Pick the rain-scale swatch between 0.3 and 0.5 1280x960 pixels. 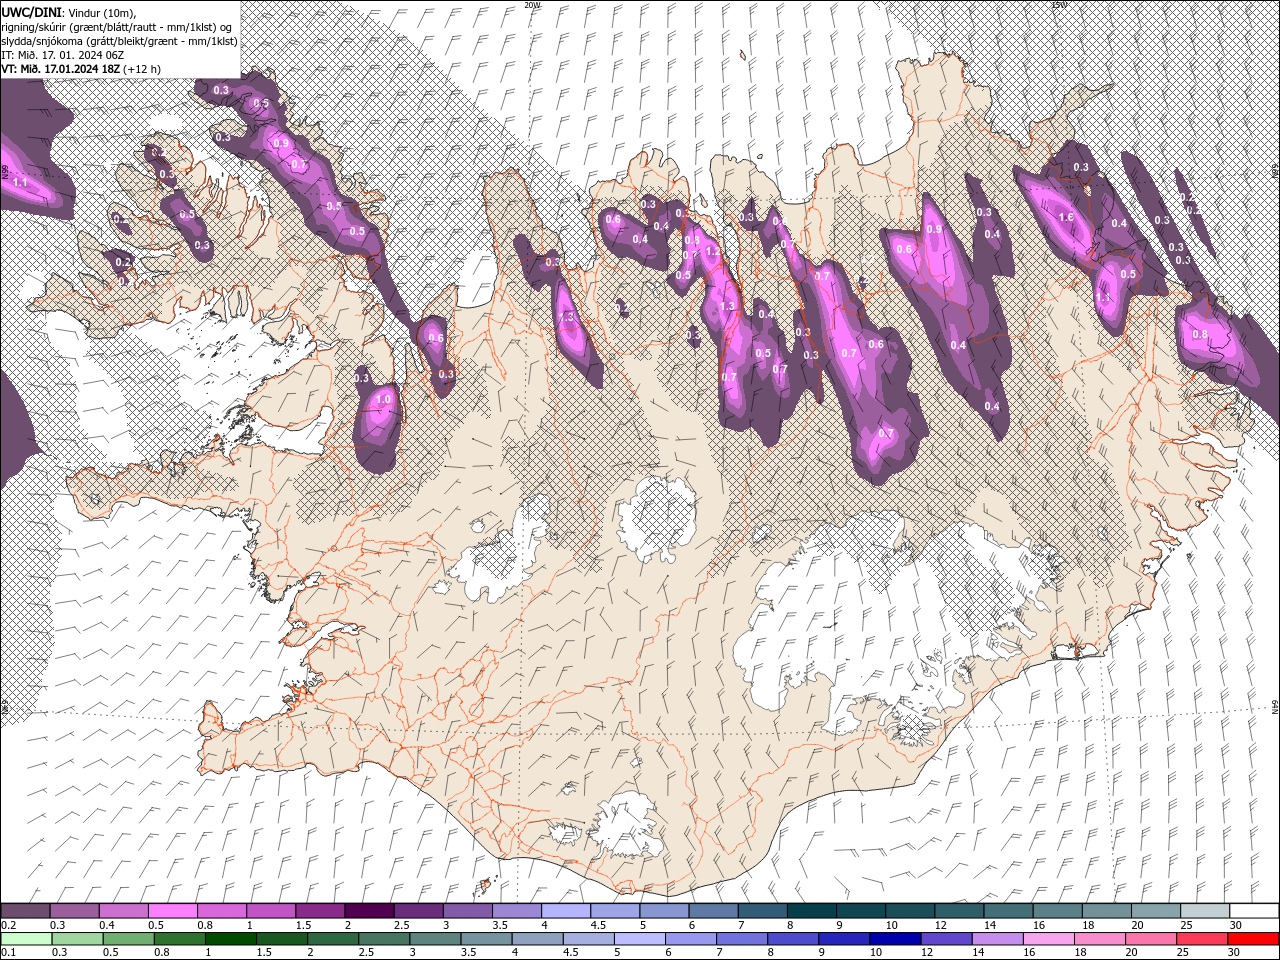coord(77,939)
